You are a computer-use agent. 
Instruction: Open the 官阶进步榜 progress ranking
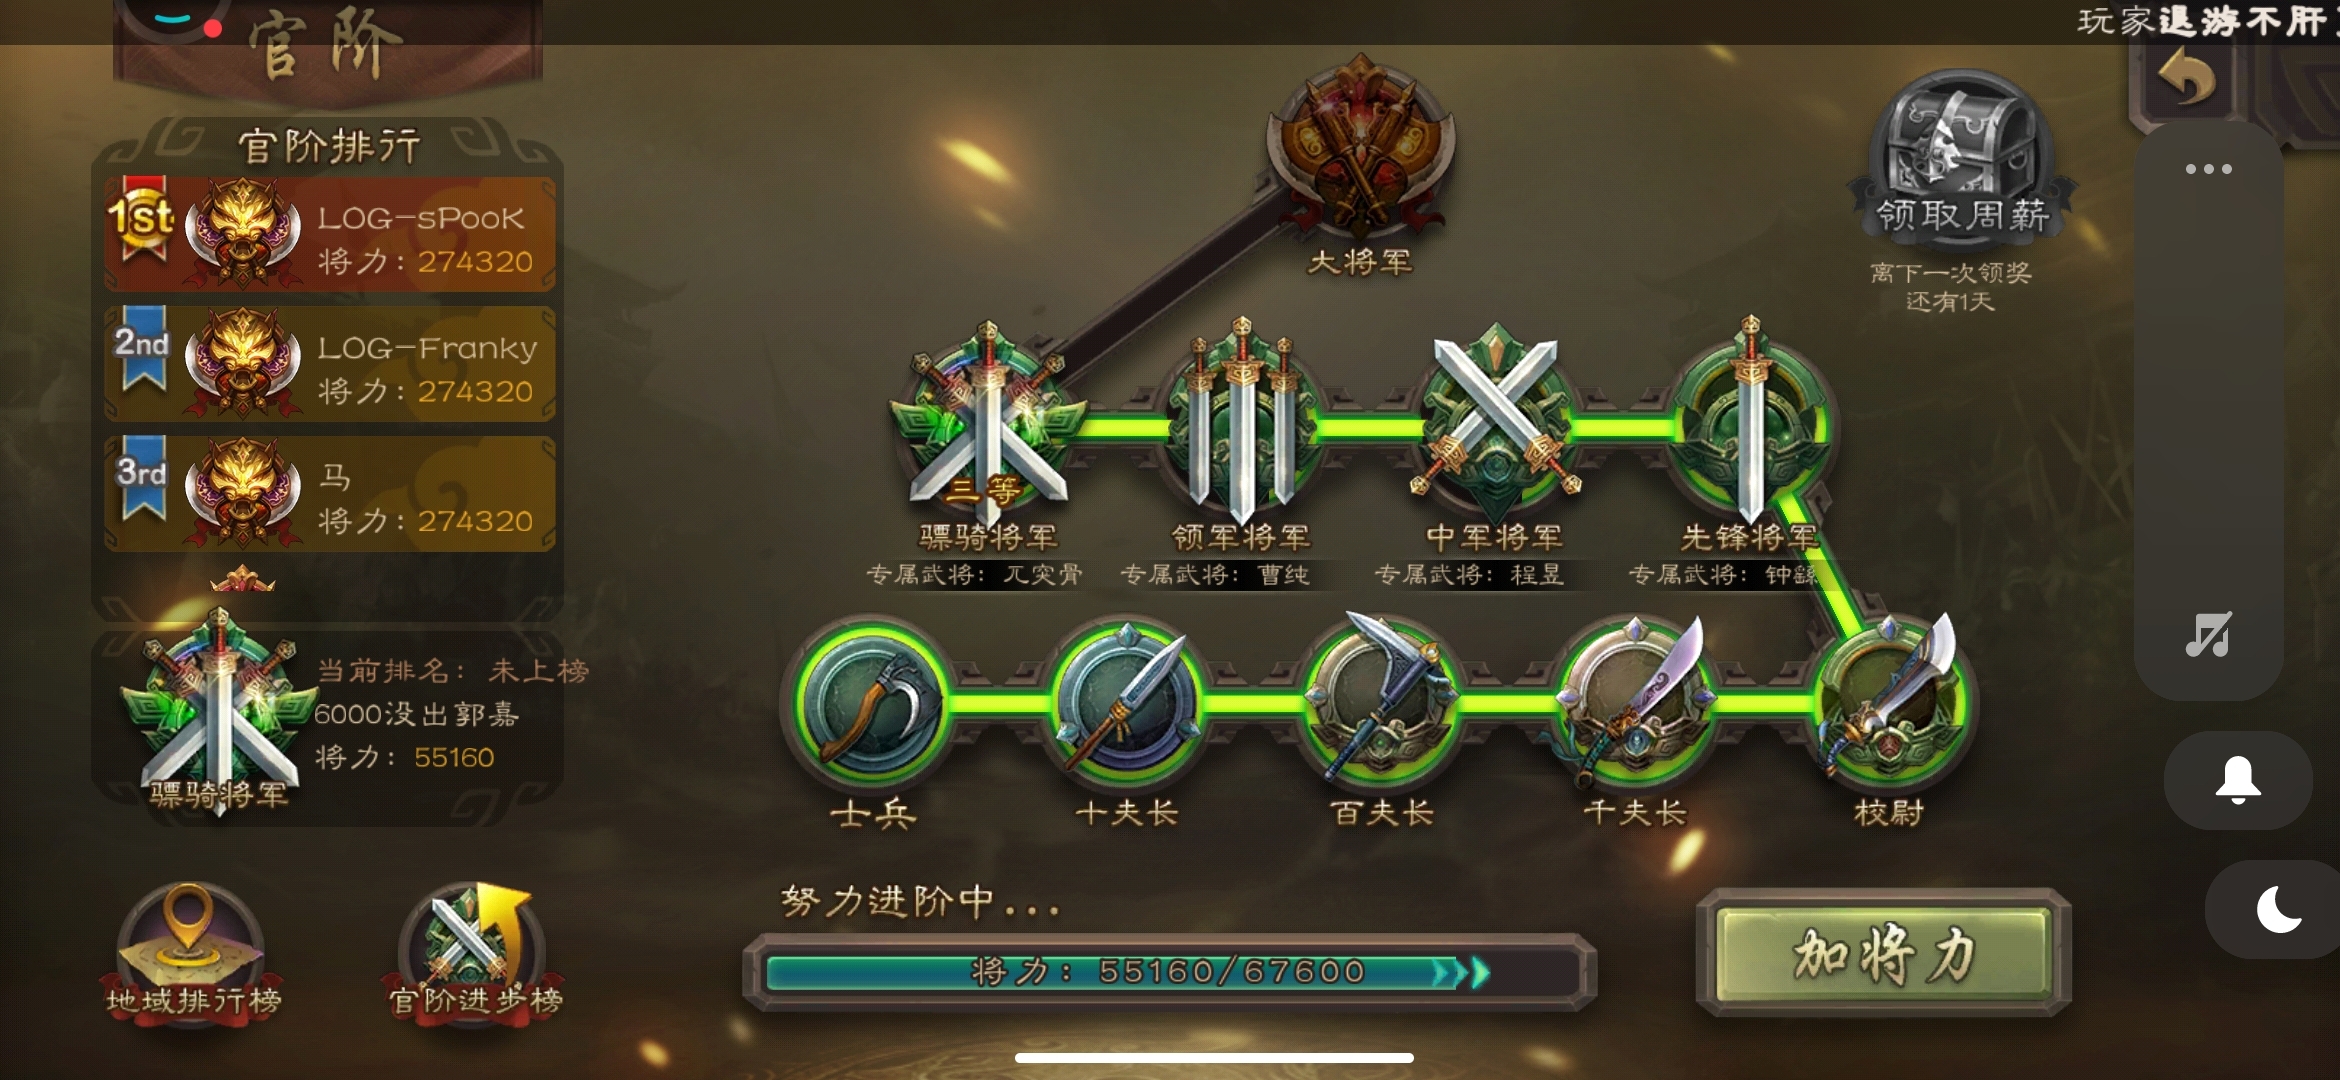(475, 950)
